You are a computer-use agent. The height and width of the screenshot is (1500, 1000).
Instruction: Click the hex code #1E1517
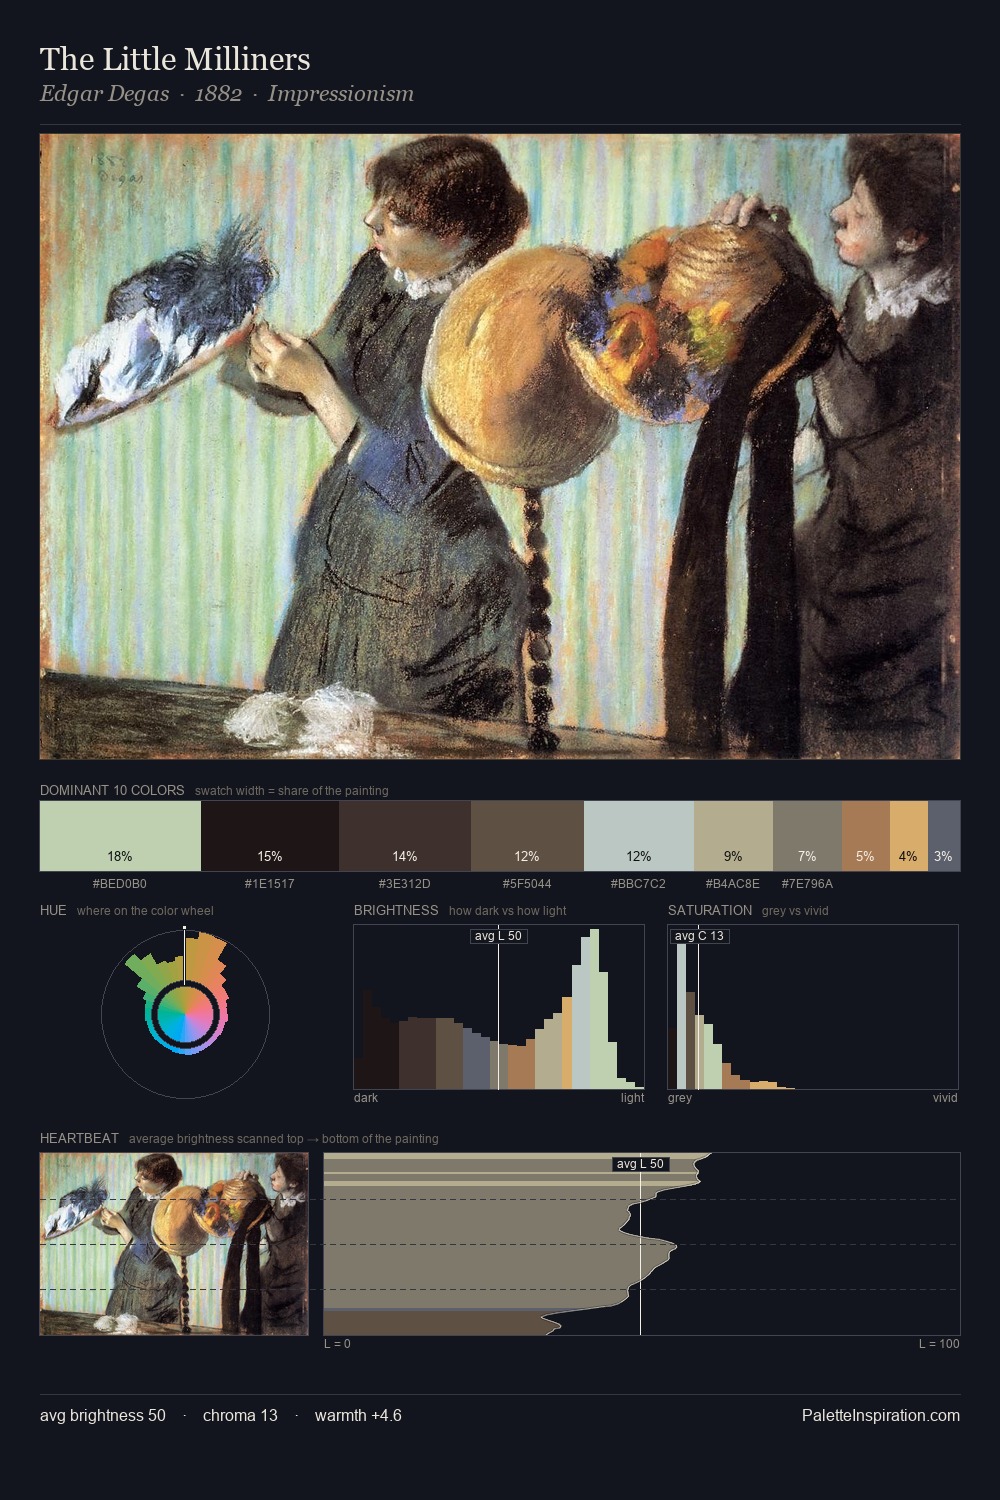[x=270, y=884]
